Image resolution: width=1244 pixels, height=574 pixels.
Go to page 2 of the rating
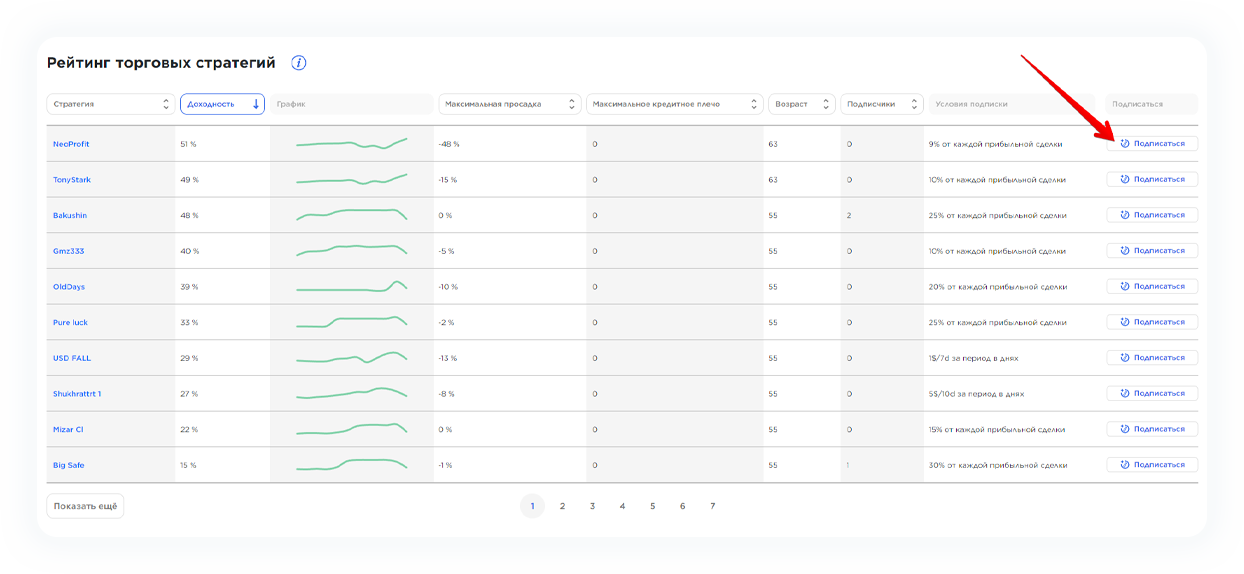point(562,506)
